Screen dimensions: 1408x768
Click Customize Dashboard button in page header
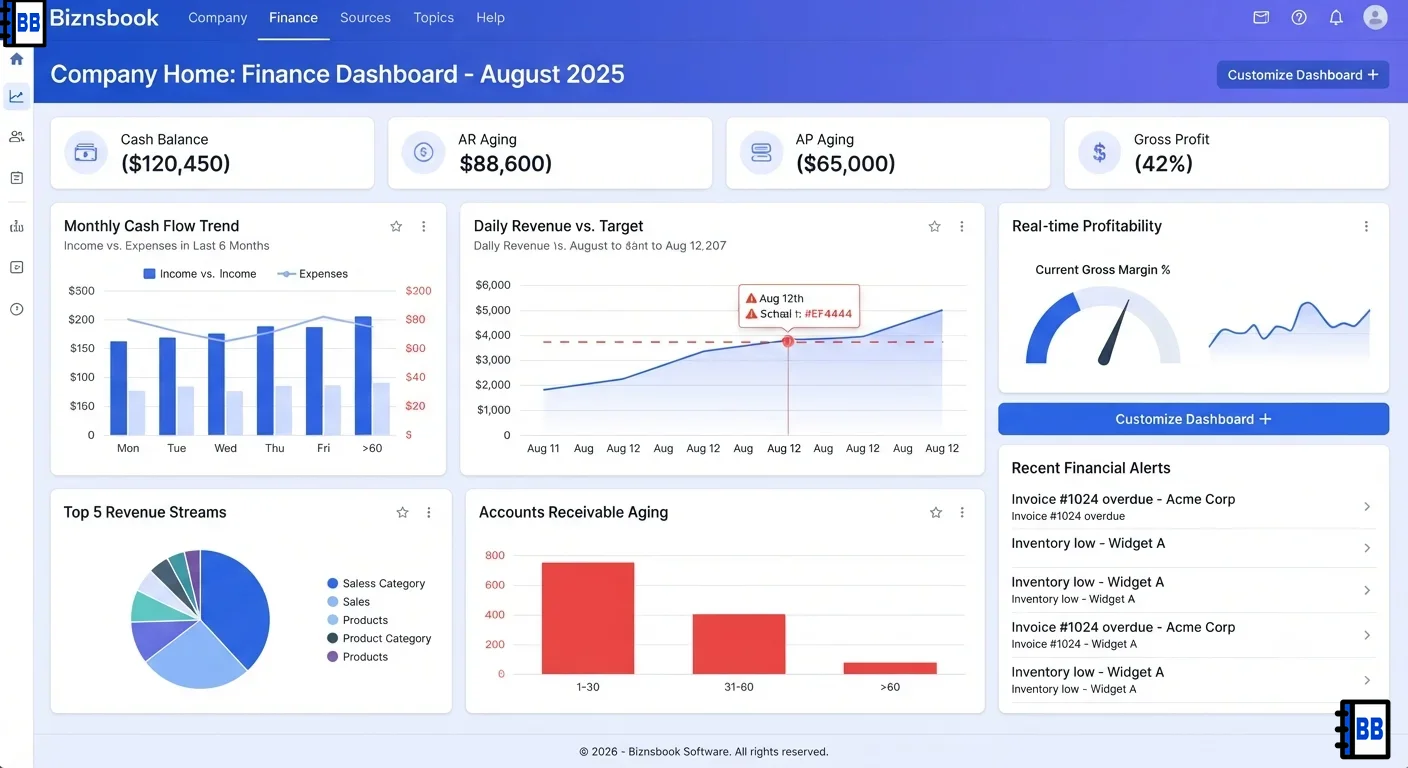click(x=1303, y=75)
